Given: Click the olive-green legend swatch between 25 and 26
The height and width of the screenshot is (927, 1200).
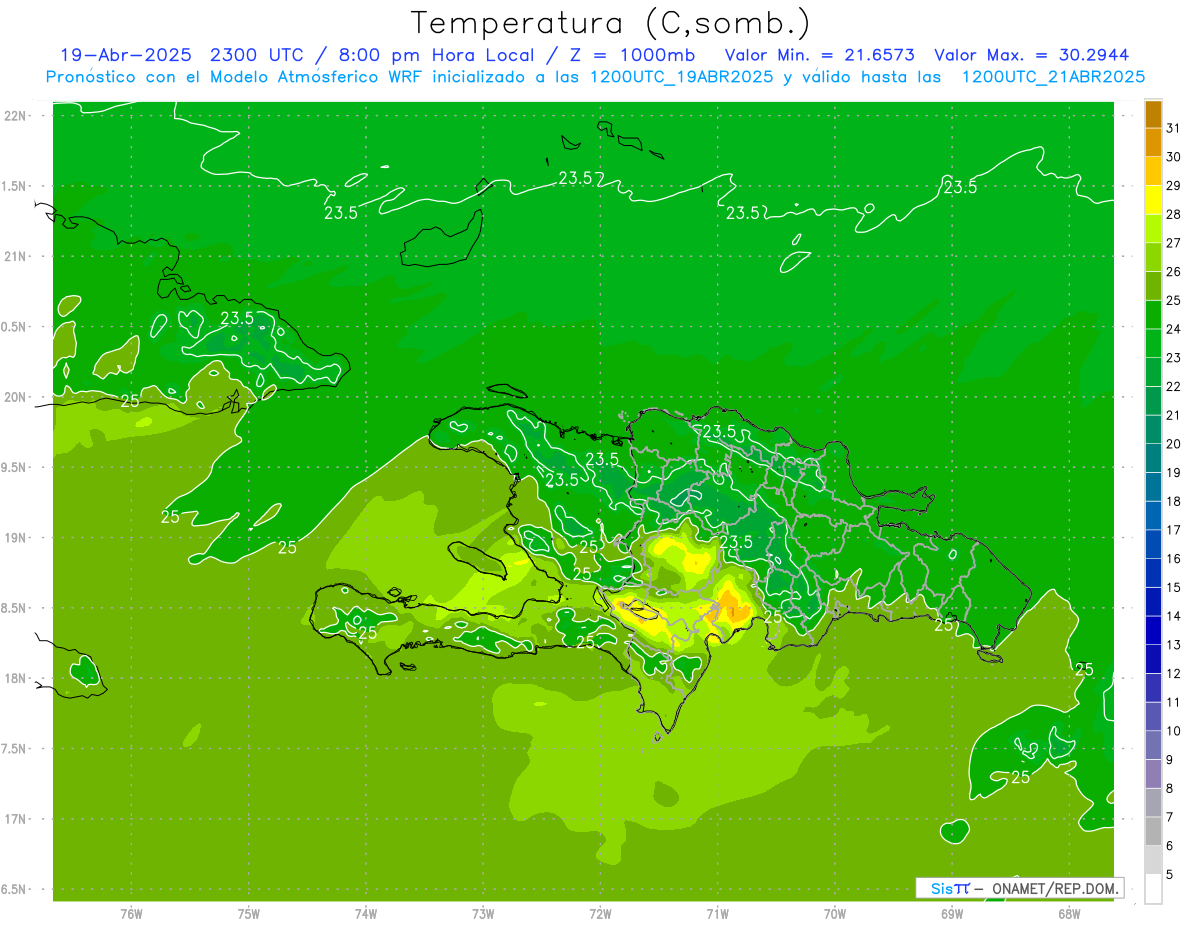Looking at the screenshot, I should [x=1153, y=286].
